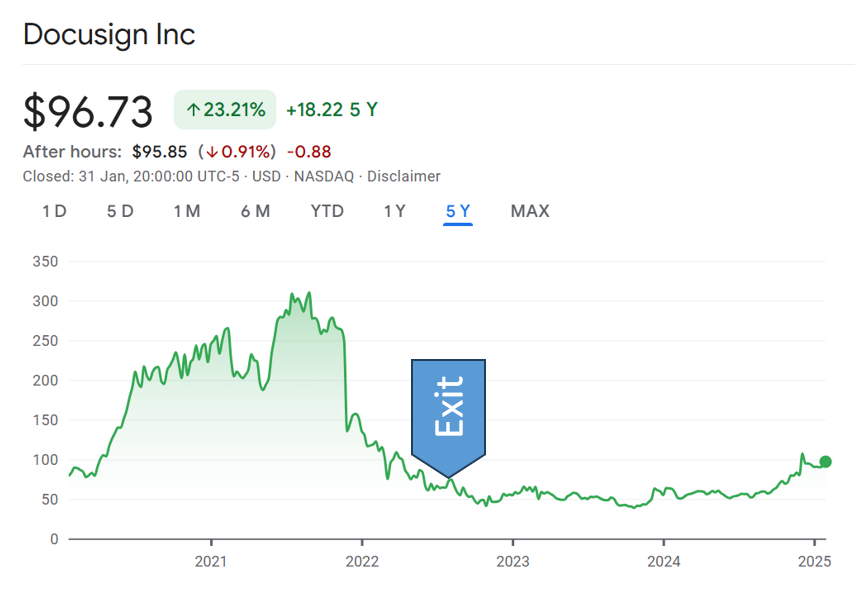Image resolution: width=855 pixels, height=602 pixels.
Task: Click the 350 y-axis gridline label
Action: click(x=46, y=261)
